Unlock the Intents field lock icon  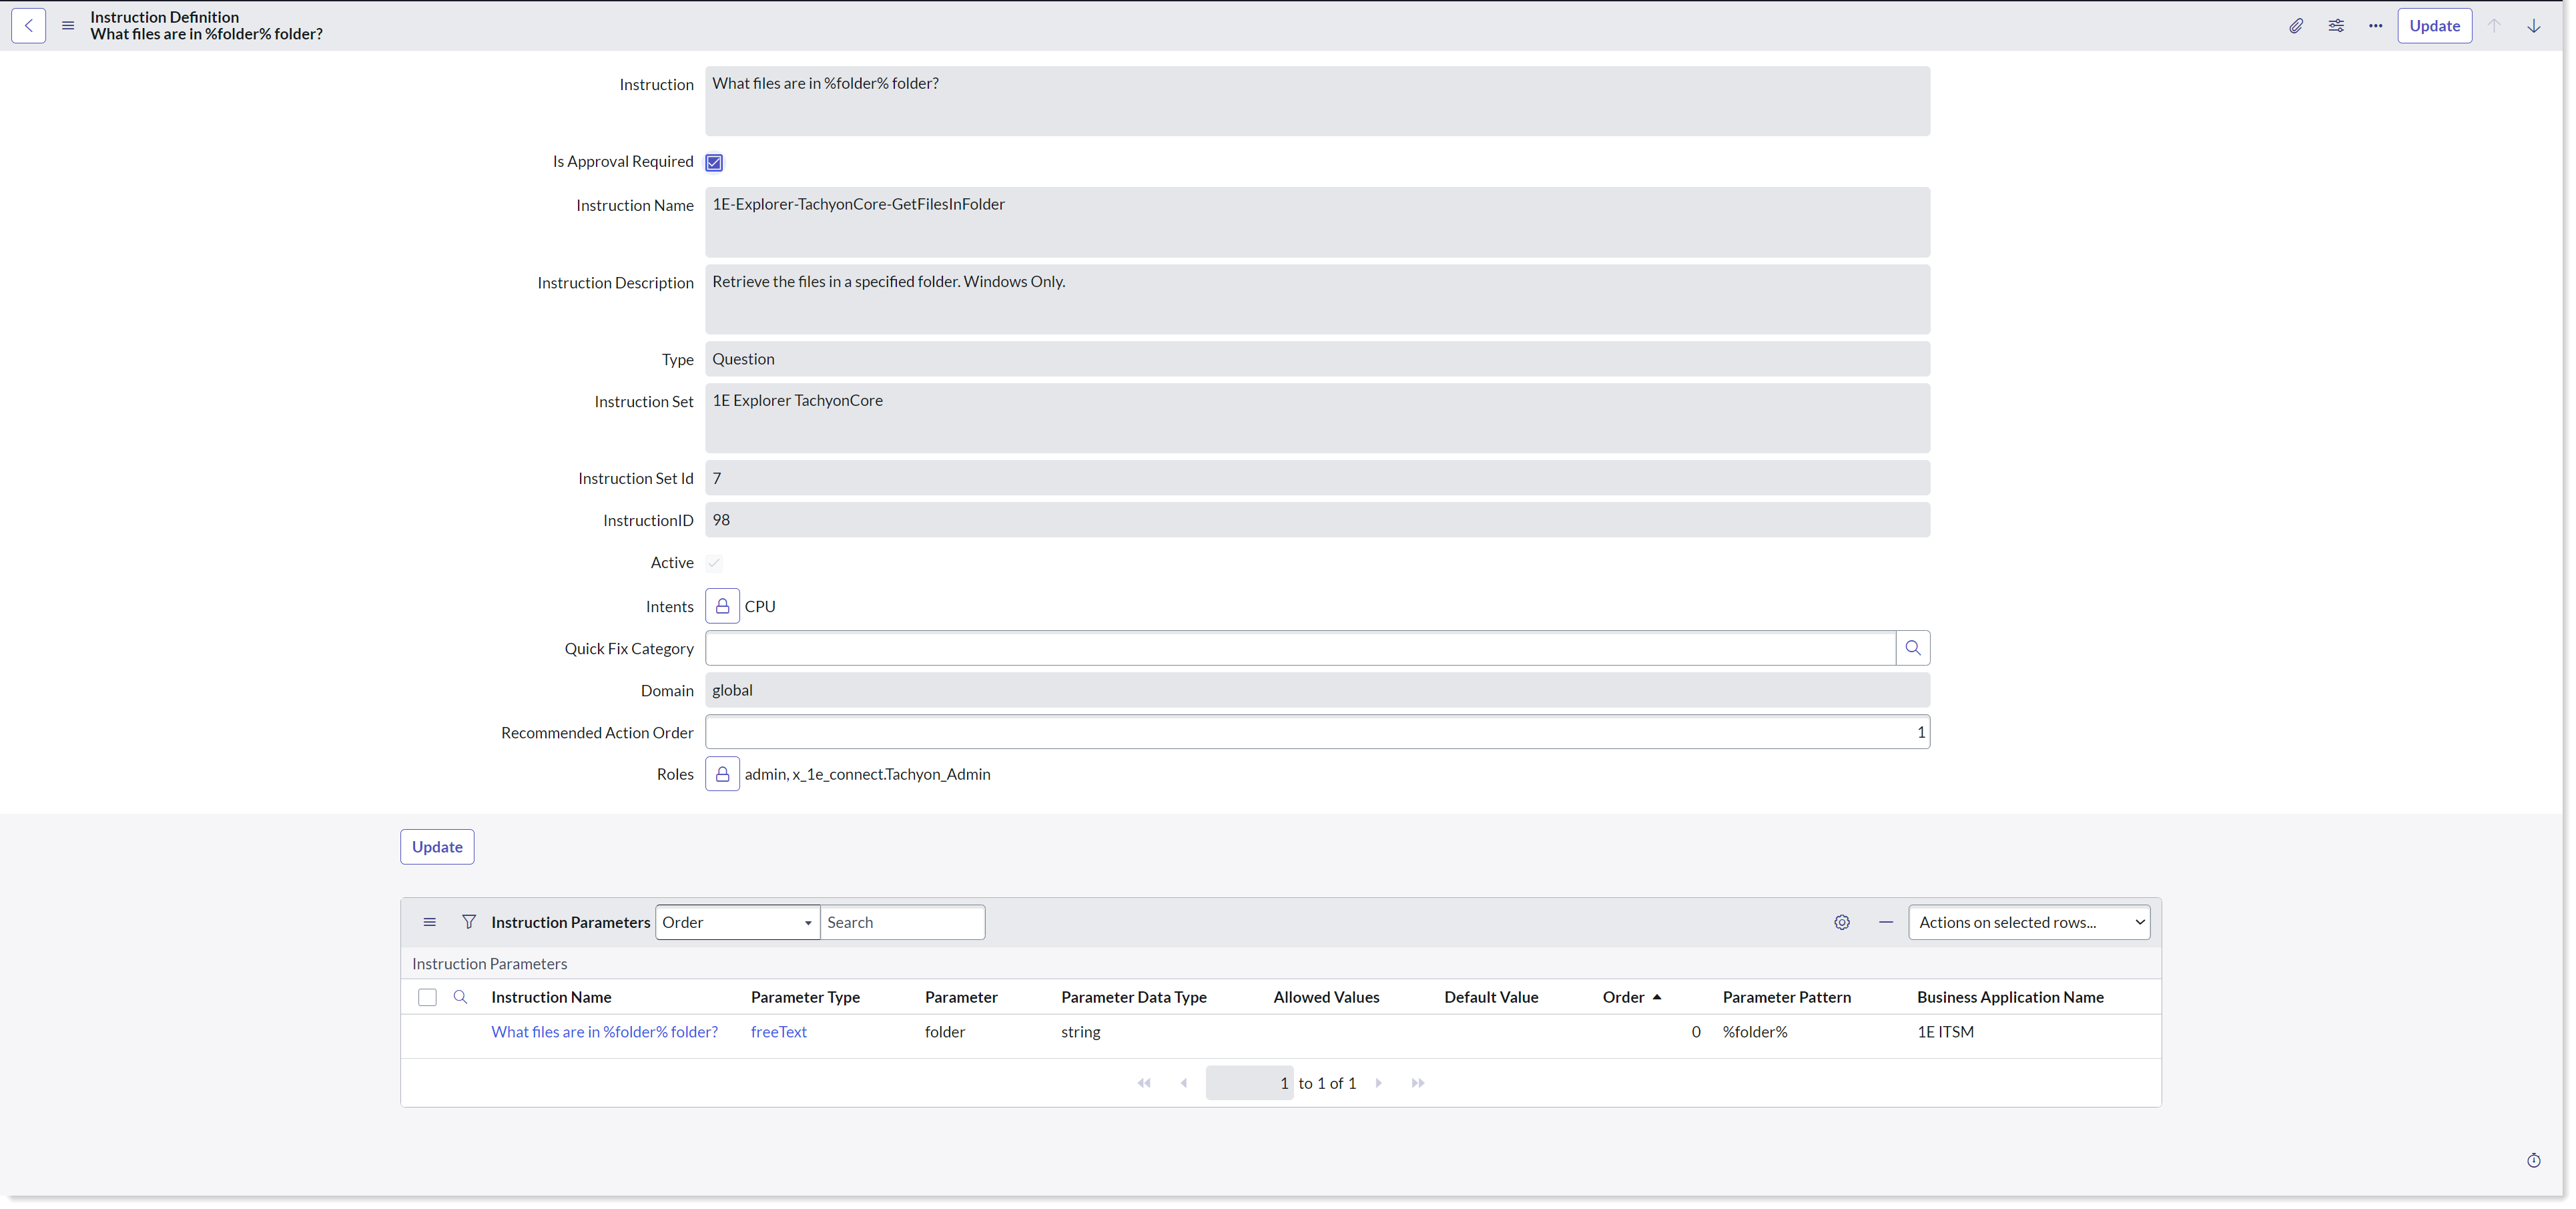[x=722, y=606]
